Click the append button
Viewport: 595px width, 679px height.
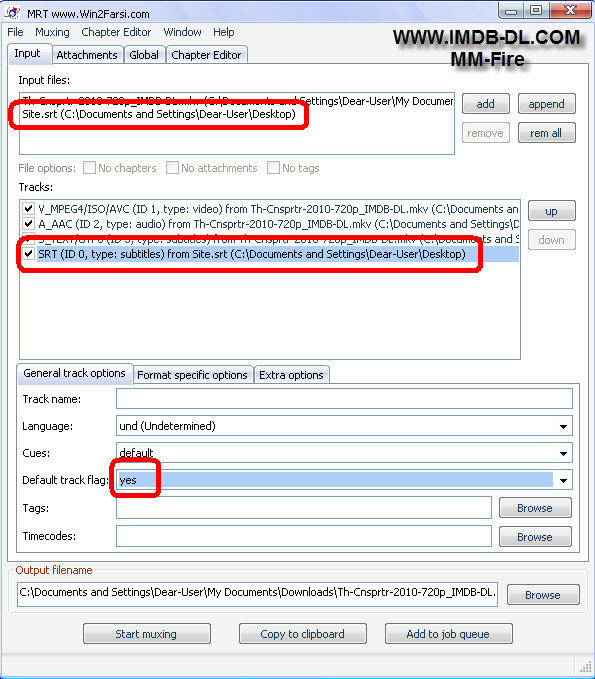click(x=546, y=104)
